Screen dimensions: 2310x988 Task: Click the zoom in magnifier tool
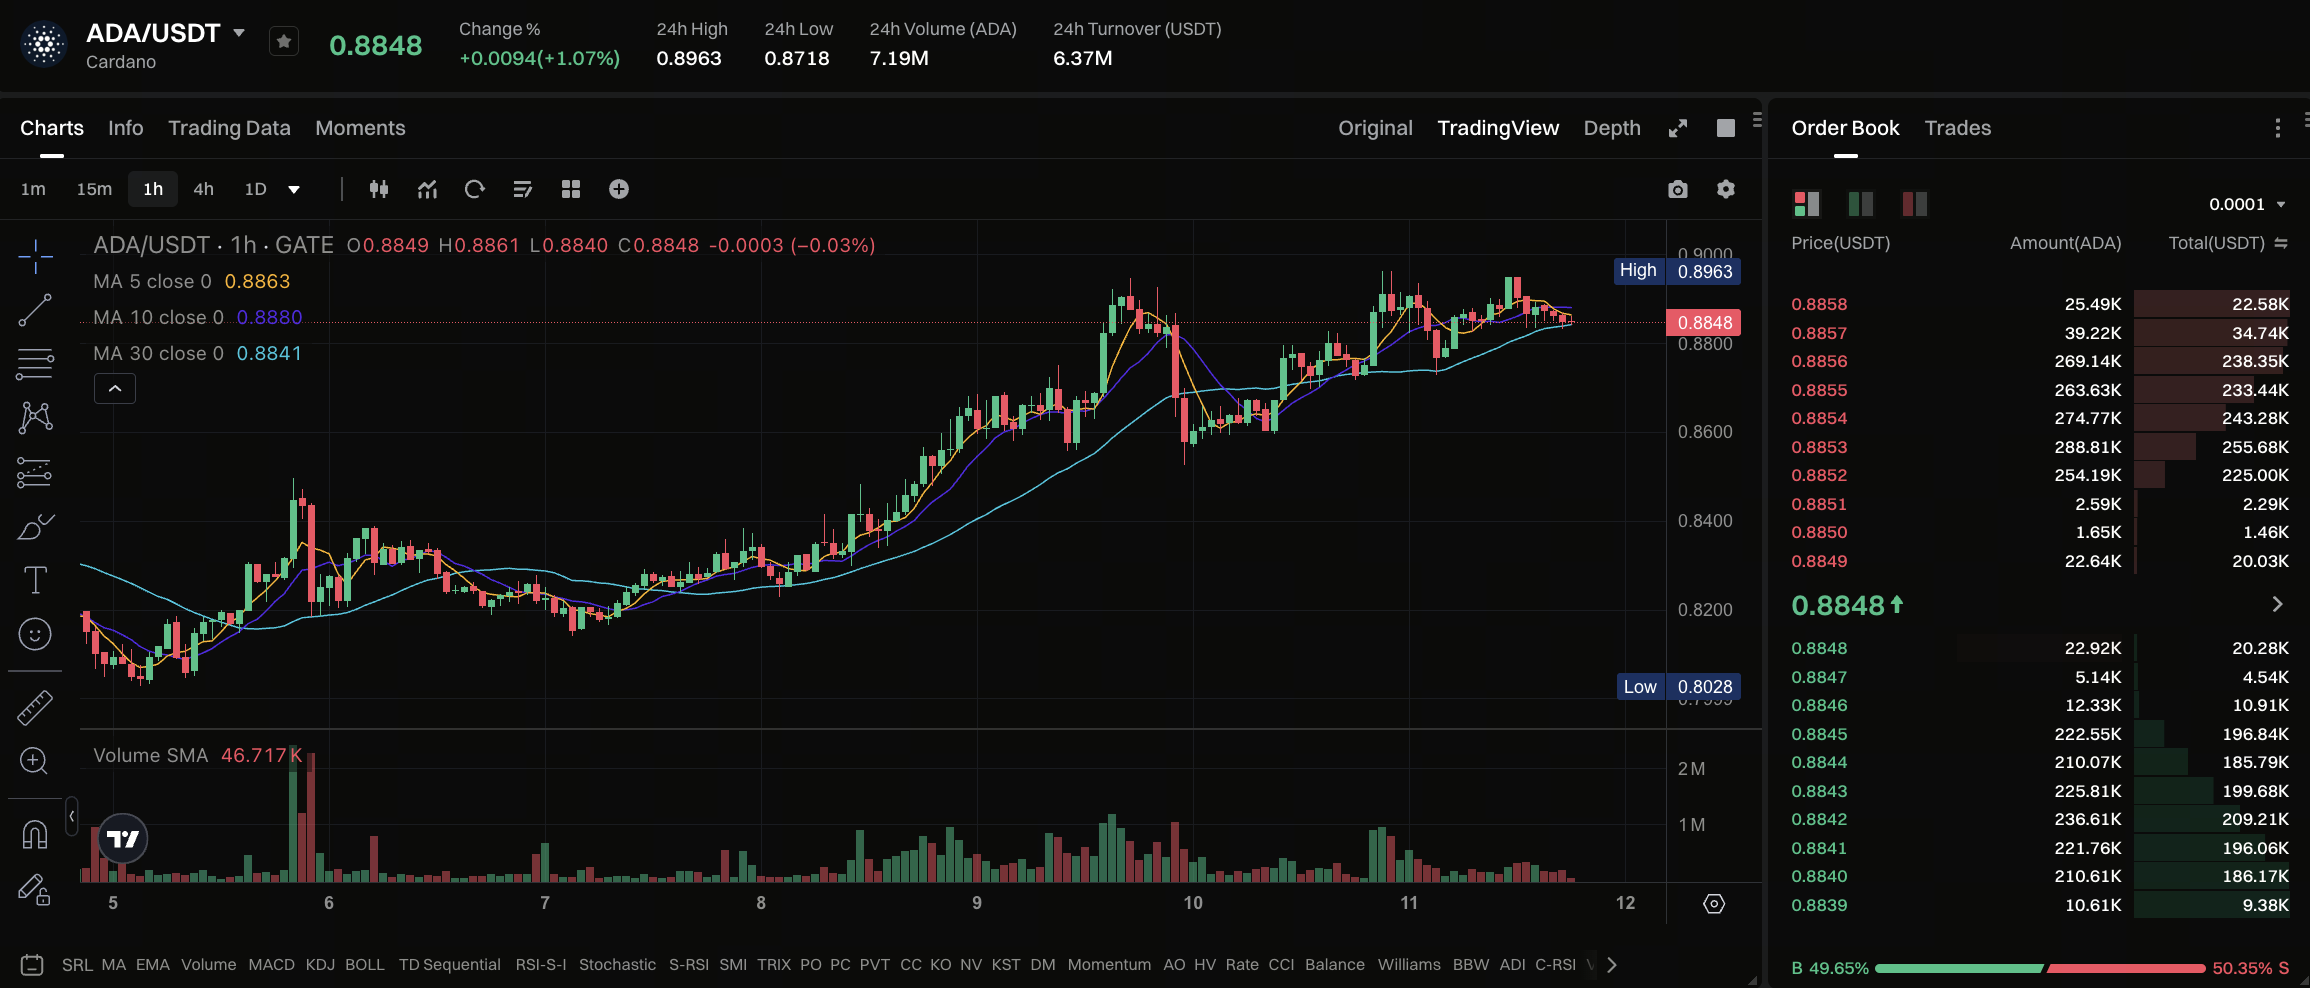click(x=35, y=761)
